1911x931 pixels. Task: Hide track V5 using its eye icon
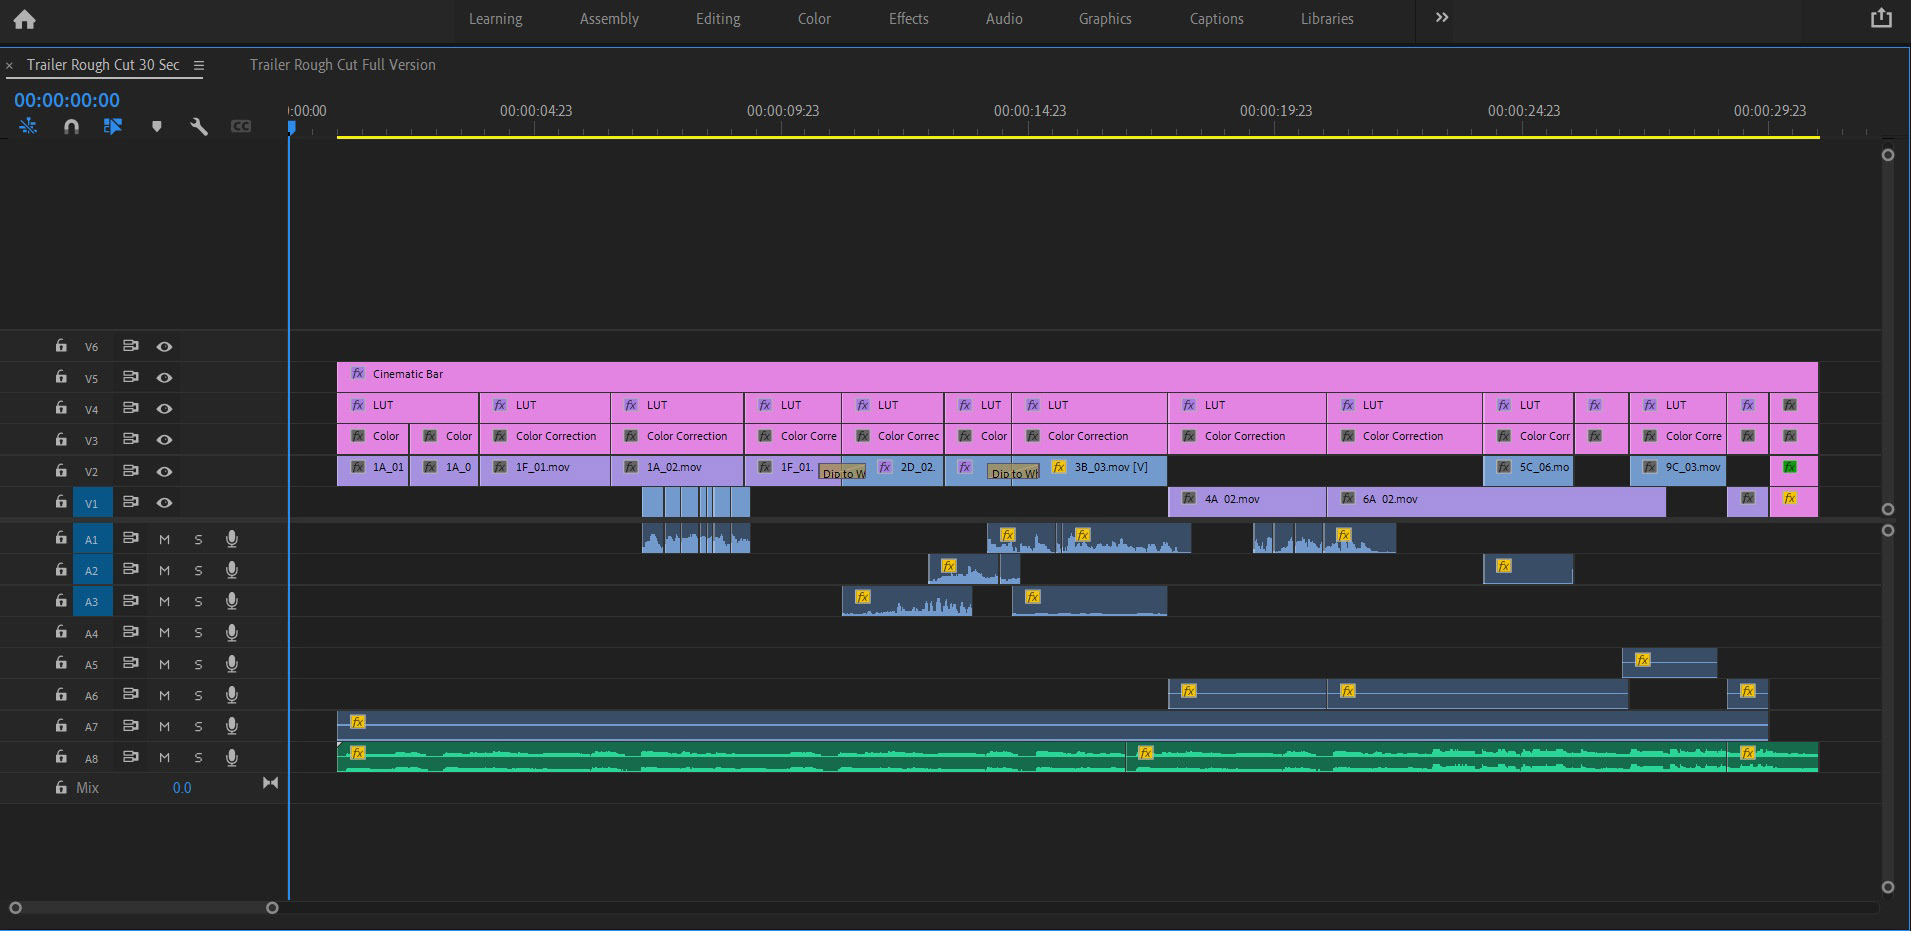[164, 377]
